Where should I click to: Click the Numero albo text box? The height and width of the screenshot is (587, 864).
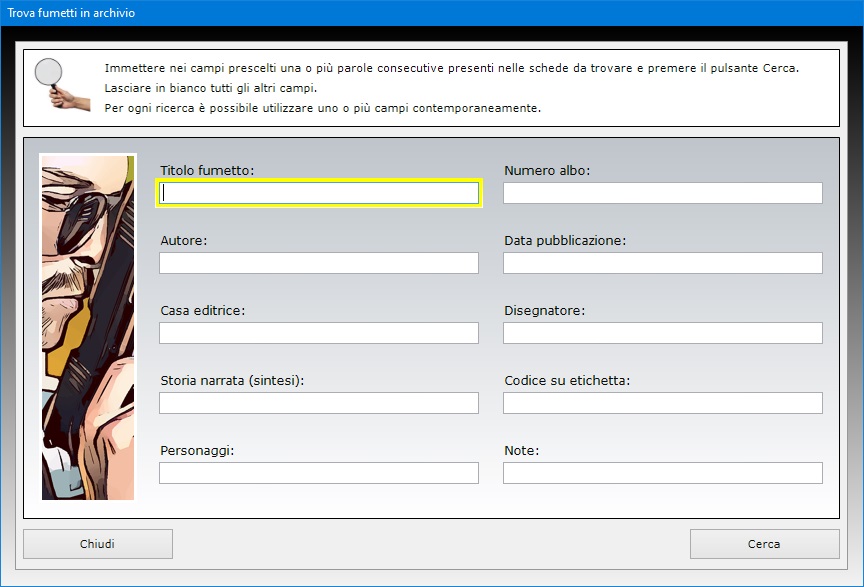663,193
